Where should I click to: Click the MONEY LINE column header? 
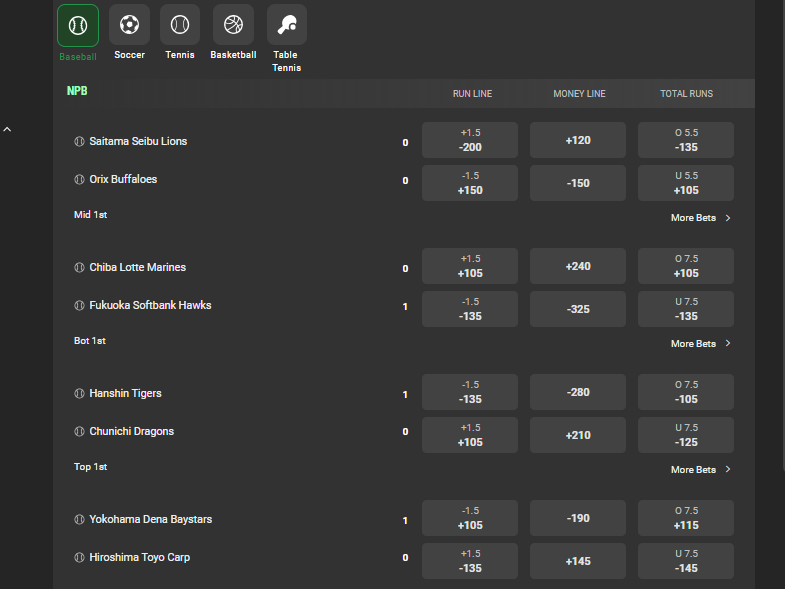579,94
